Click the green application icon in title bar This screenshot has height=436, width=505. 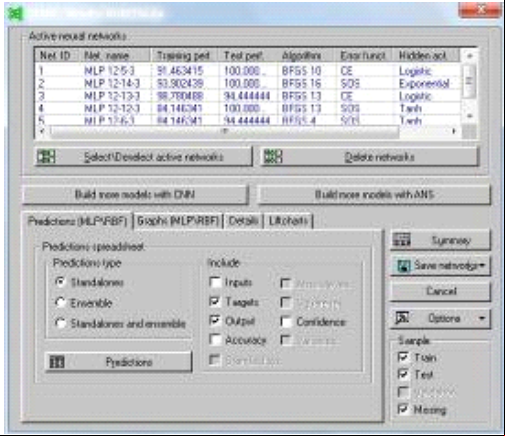click(15, 13)
